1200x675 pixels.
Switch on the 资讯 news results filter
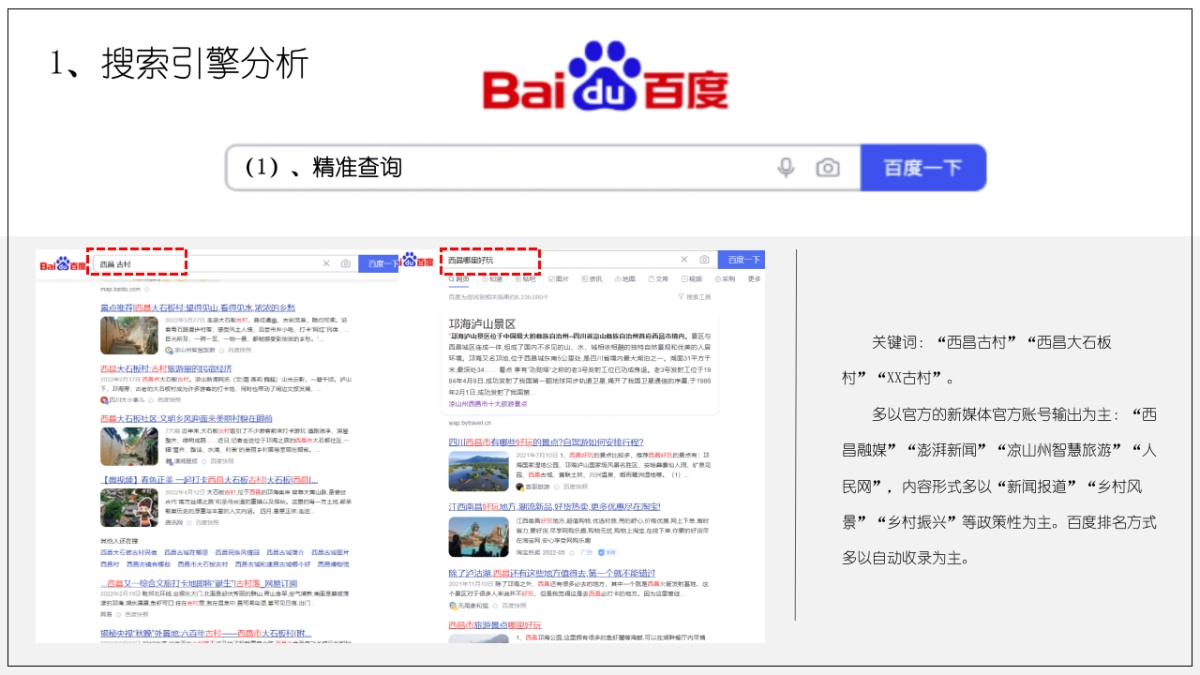pos(594,279)
